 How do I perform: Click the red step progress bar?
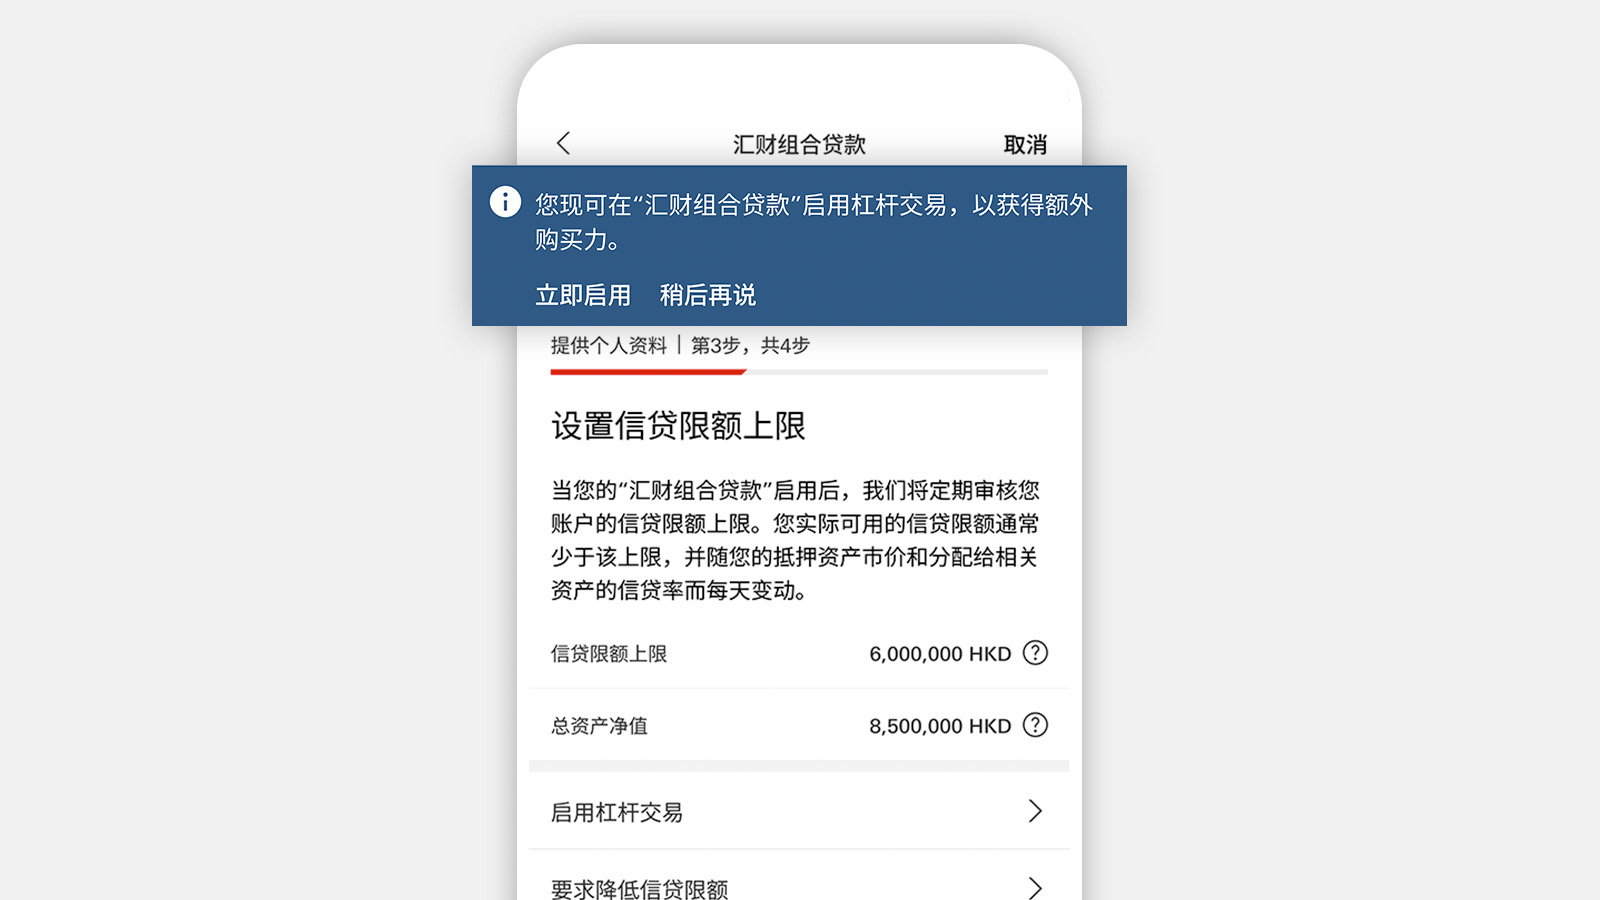648,372
